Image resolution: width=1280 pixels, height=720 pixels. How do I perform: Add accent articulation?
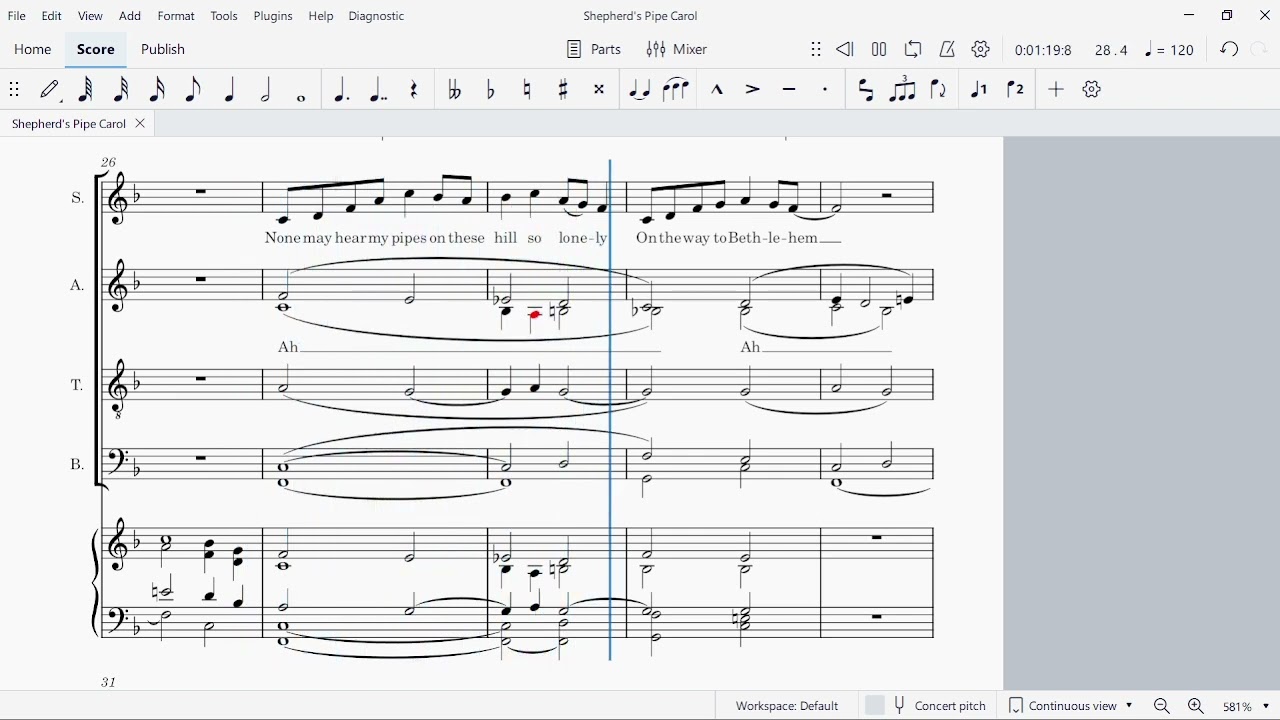(x=753, y=90)
